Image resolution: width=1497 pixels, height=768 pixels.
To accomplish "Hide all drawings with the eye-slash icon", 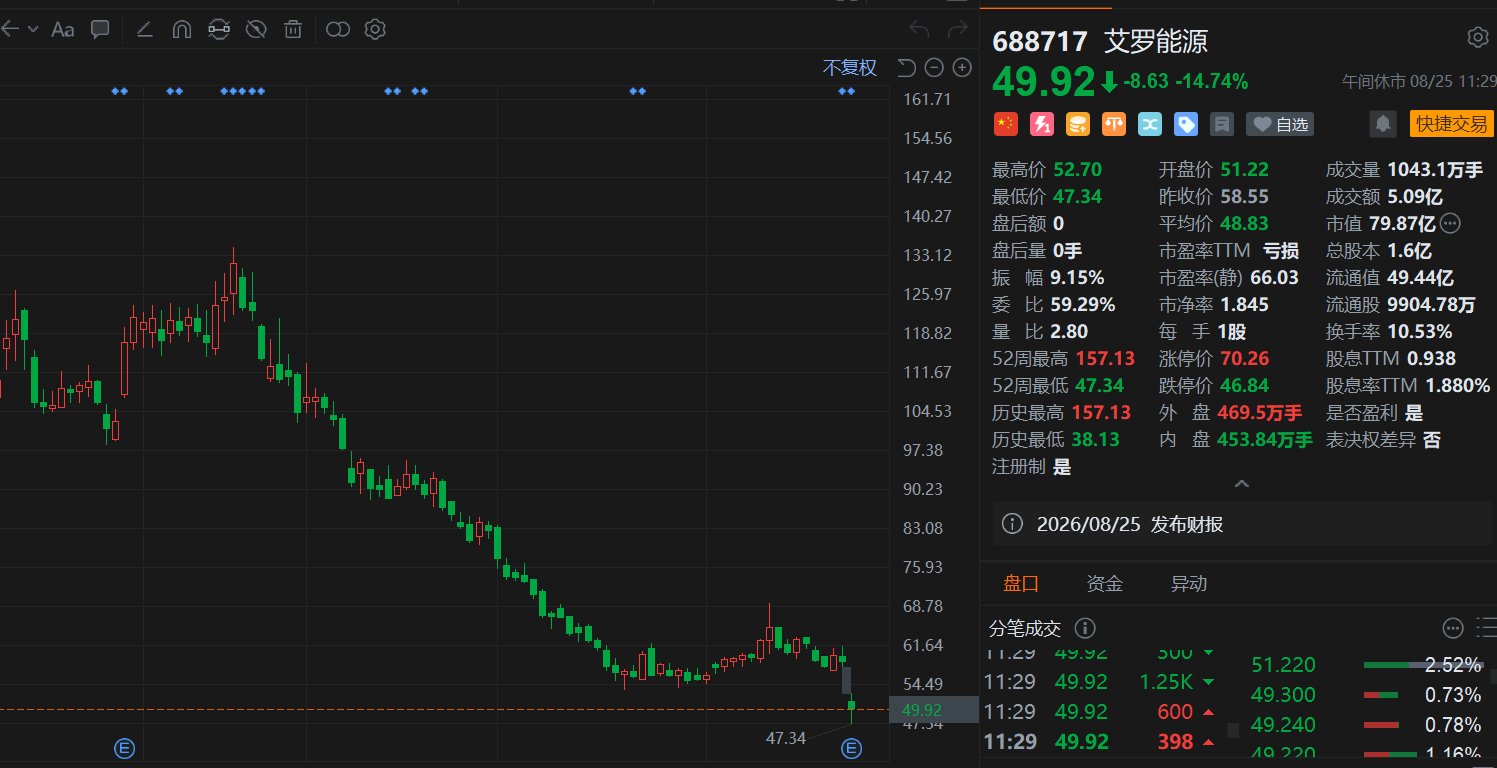I will point(255,29).
